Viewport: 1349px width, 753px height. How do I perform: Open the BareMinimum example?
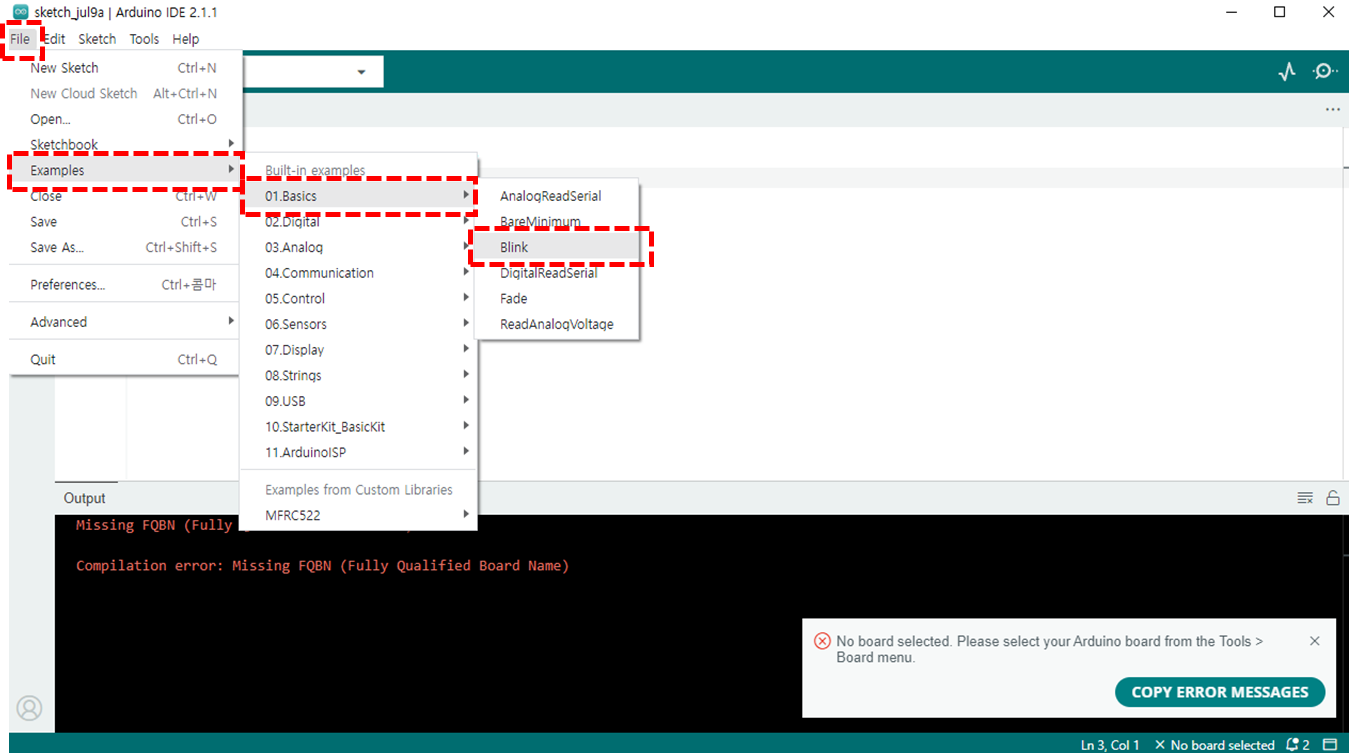(x=558, y=222)
